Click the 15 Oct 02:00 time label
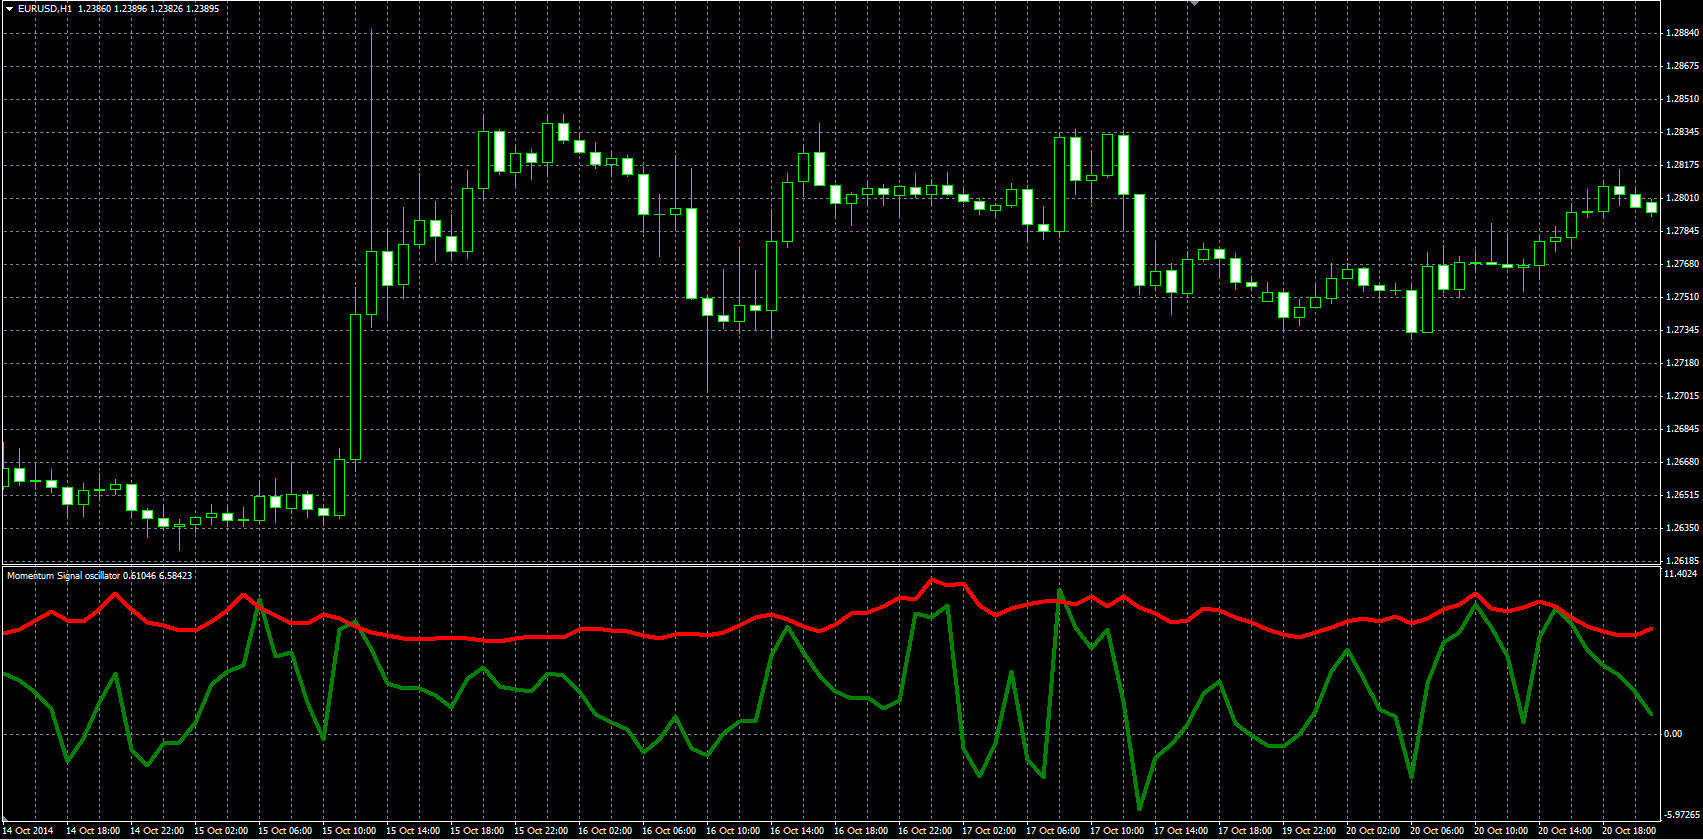The height and width of the screenshot is (840, 1703). [x=221, y=831]
